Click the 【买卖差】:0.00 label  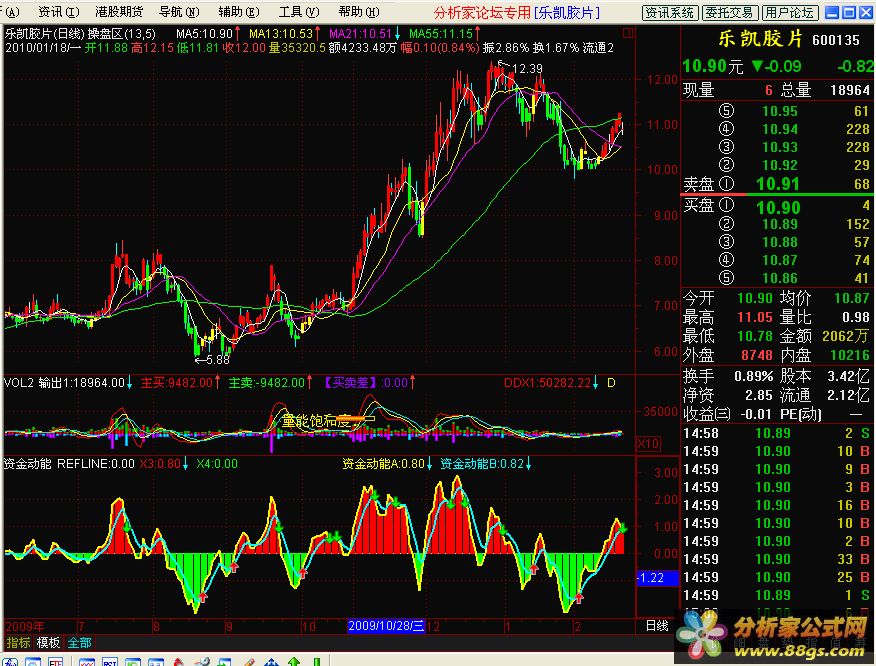point(369,383)
